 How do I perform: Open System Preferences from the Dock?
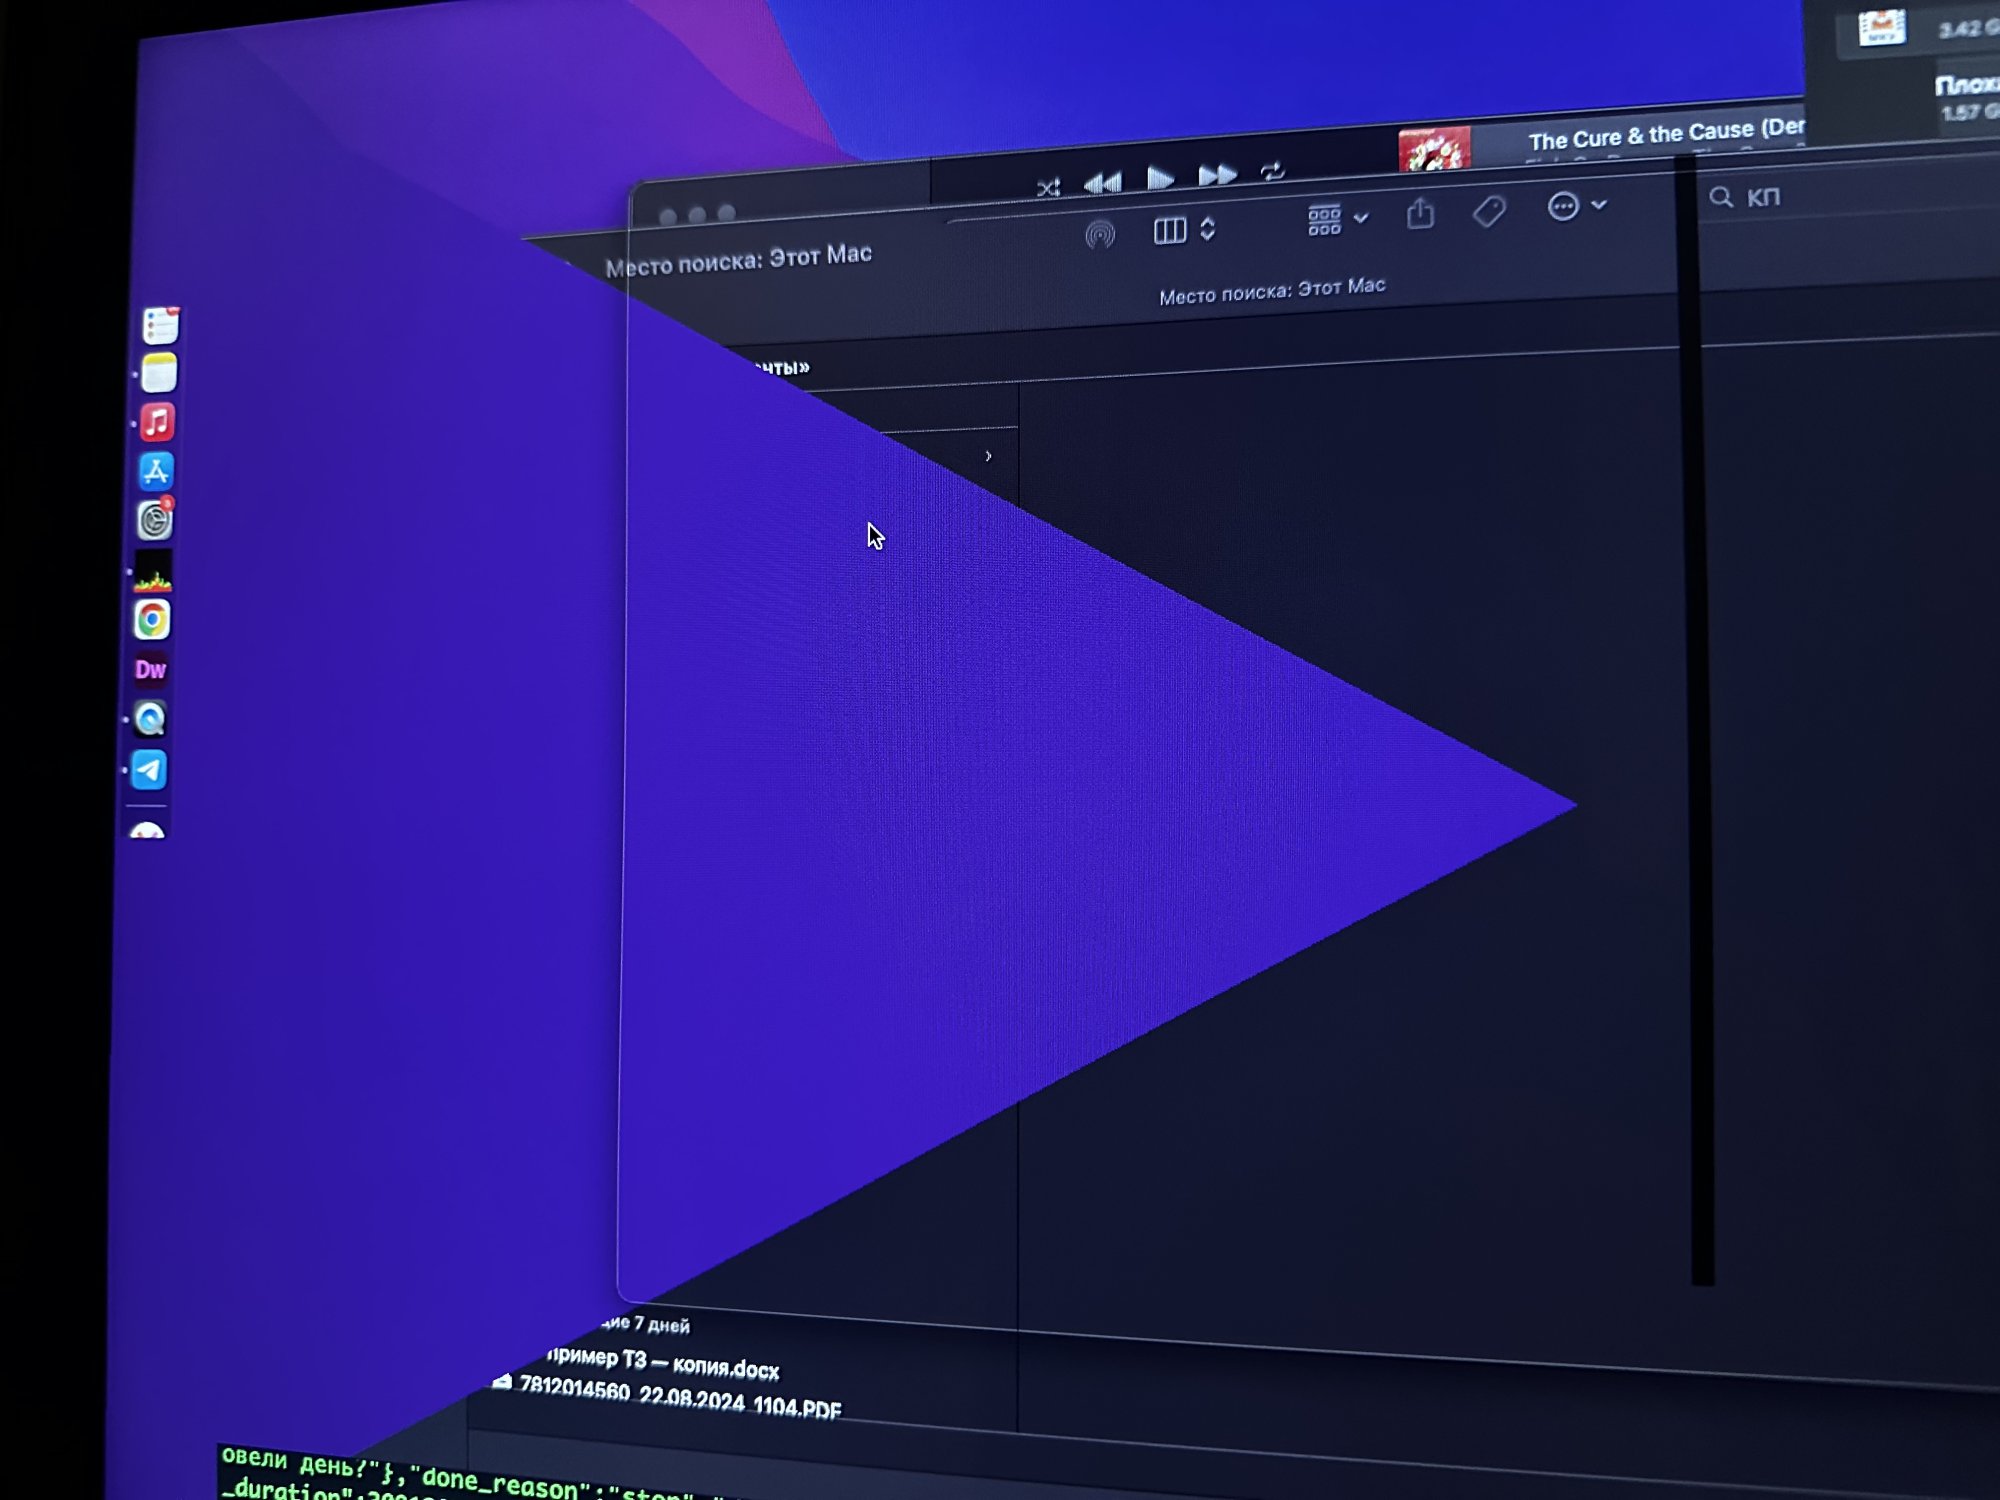155,520
